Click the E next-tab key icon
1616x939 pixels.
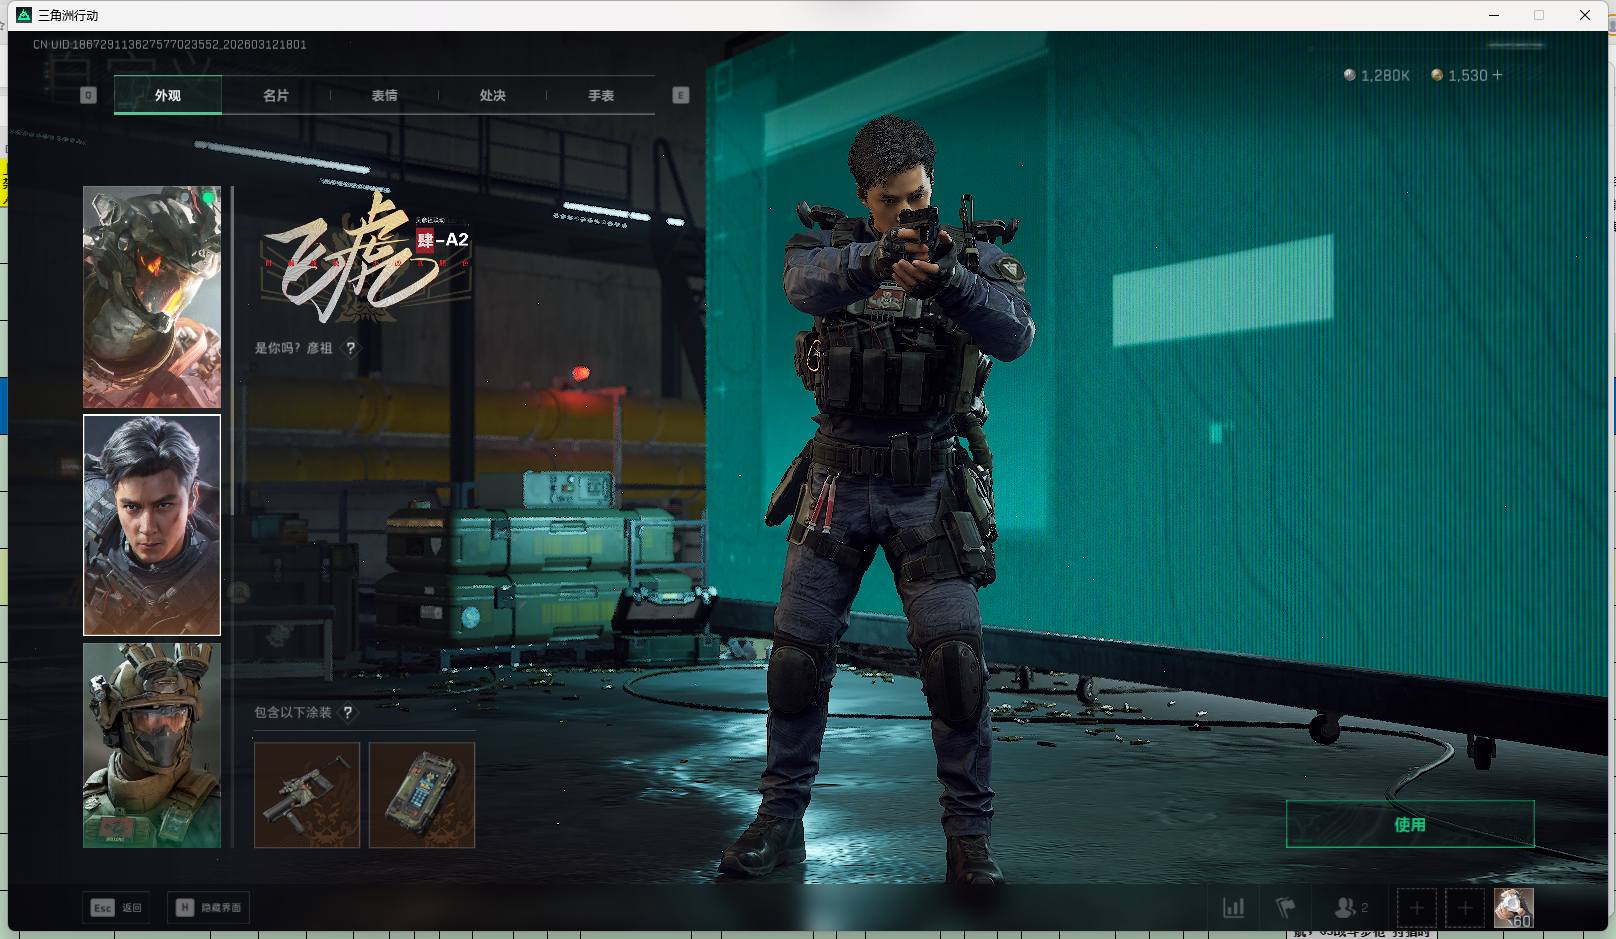(x=681, y=95)
